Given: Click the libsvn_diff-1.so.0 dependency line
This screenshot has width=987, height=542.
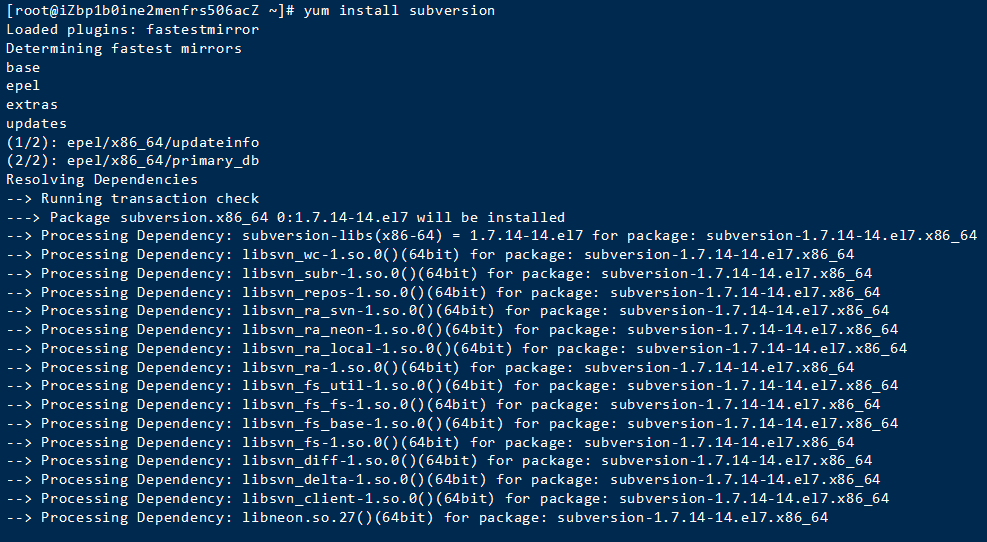Looking at the screenshot, I should click(439, 461).
